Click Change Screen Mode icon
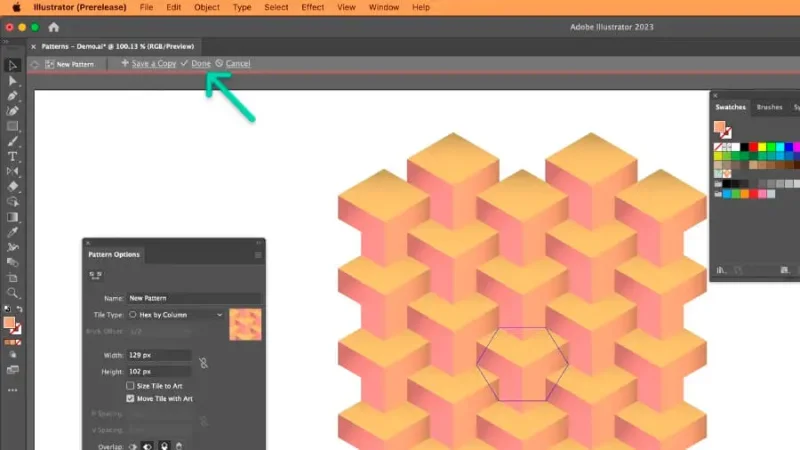Image resolution: width=800 pixels, height=450 pixels. click(13, 370)
